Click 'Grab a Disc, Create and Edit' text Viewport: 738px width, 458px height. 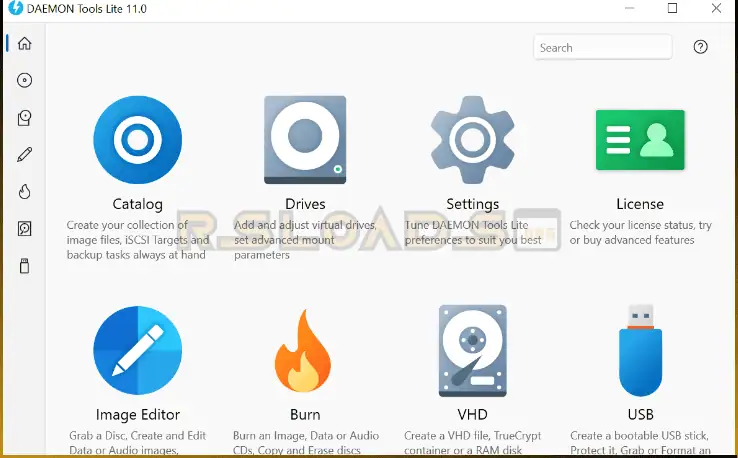point(137,435)
